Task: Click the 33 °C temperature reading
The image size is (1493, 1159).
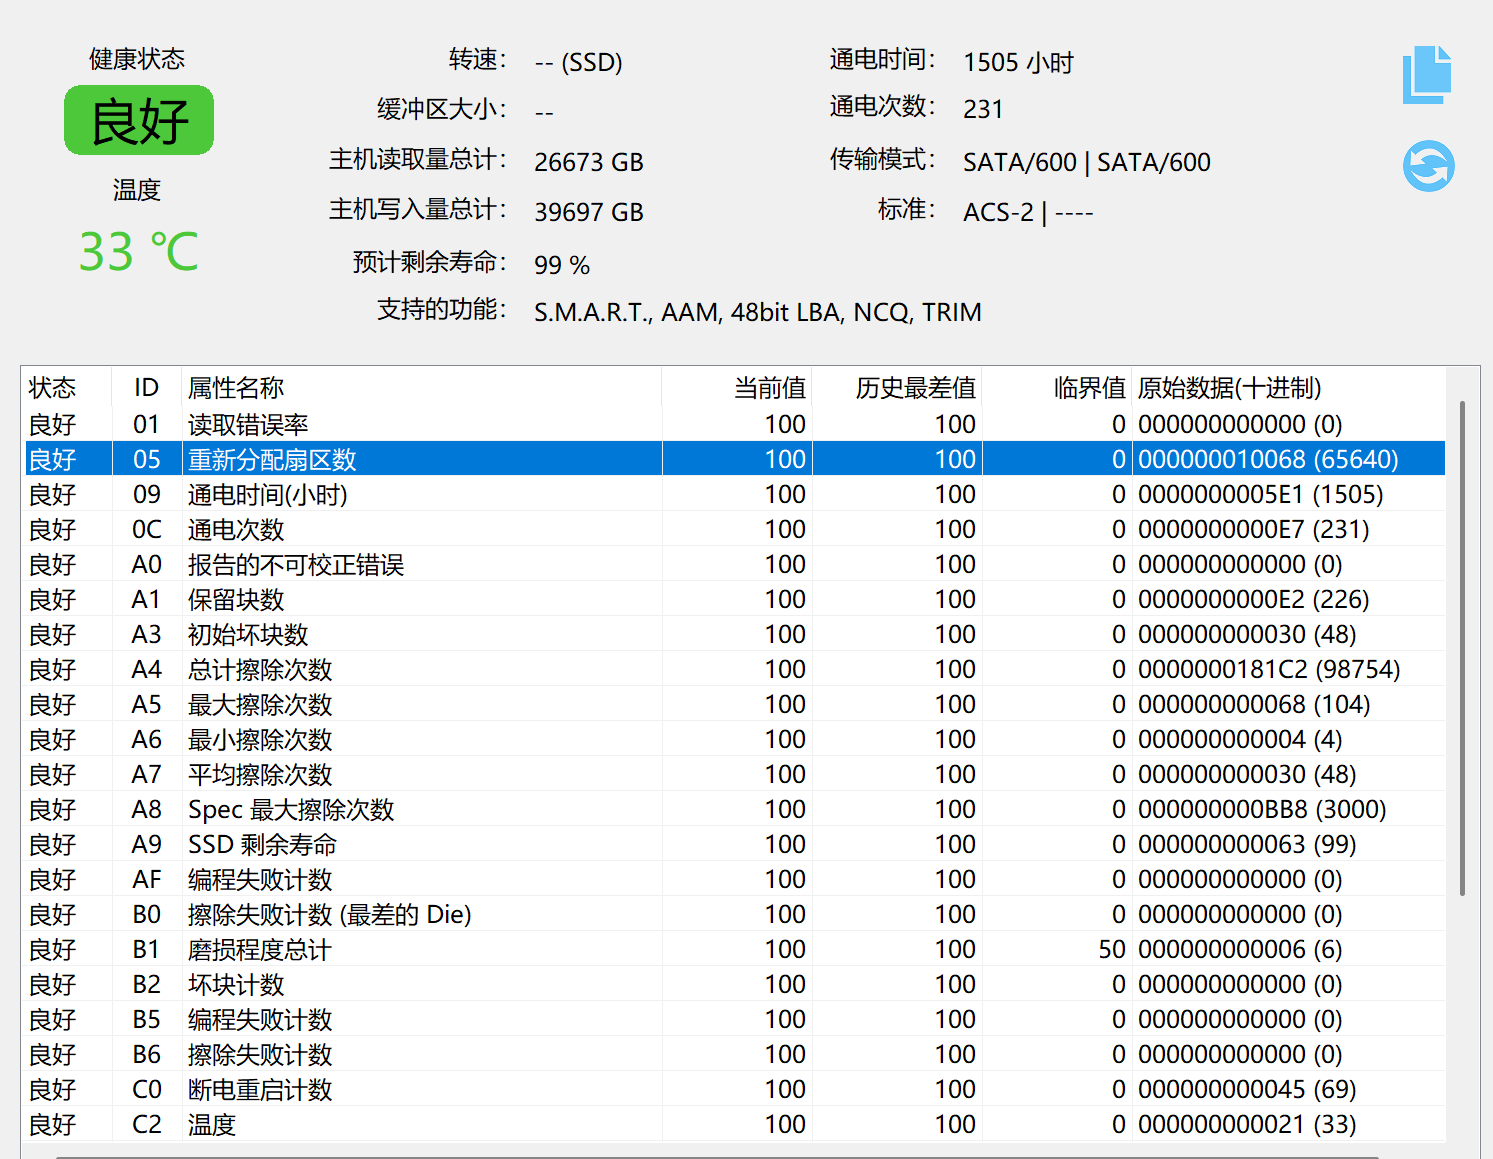Action: [139, 252]
